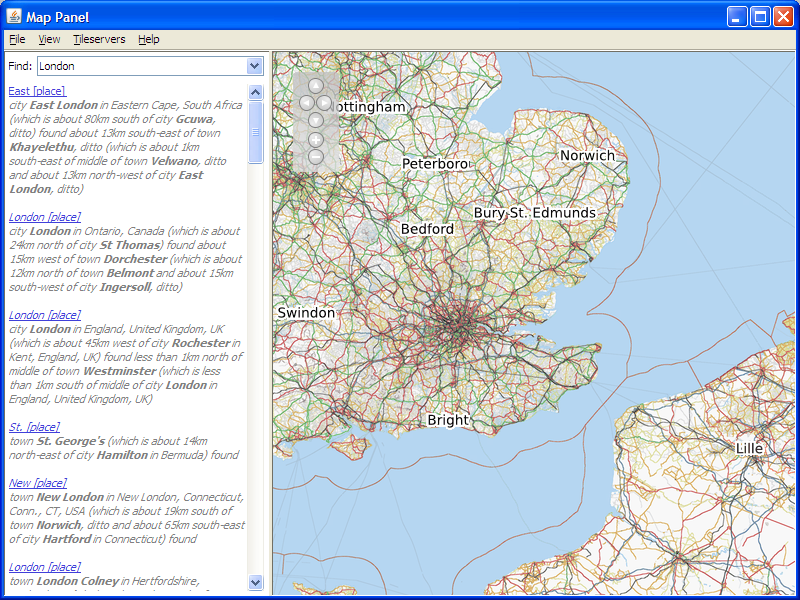Minimize the Map Panel window
Screen dimensions: 800x600
point(737,17)
